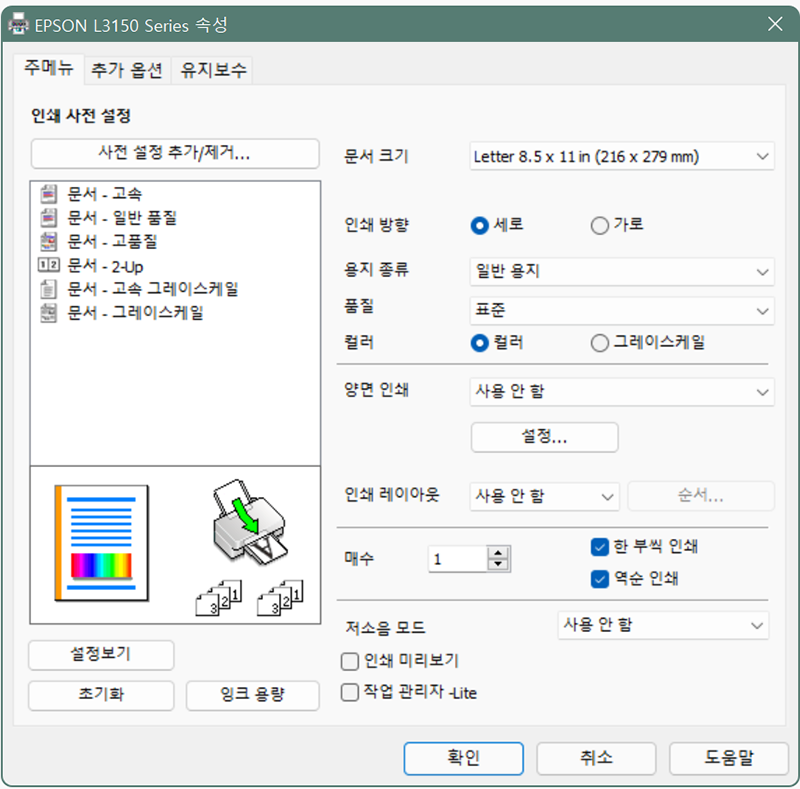Screen dimensions: 800x789
Task: Click the left collate pages icon
Action: [x=219, y=597]
